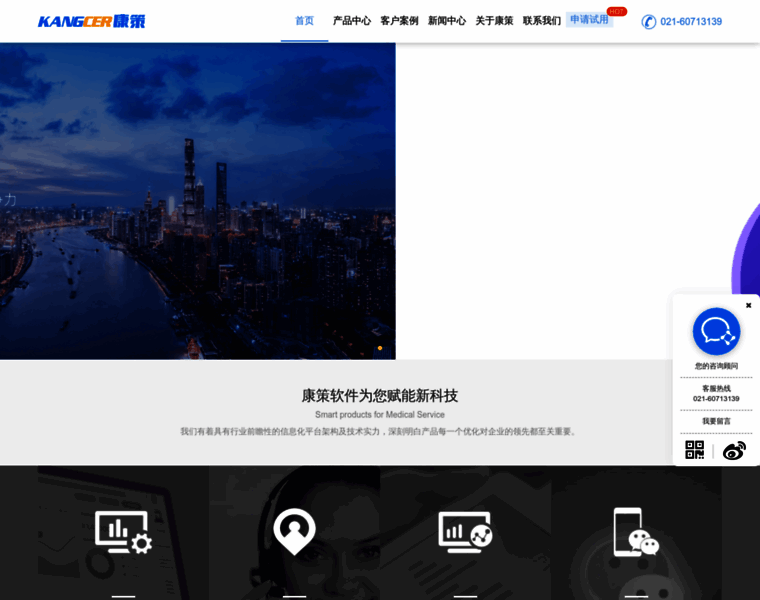Close the floating consultation widget
760x600 pixels.
(748, 305)
